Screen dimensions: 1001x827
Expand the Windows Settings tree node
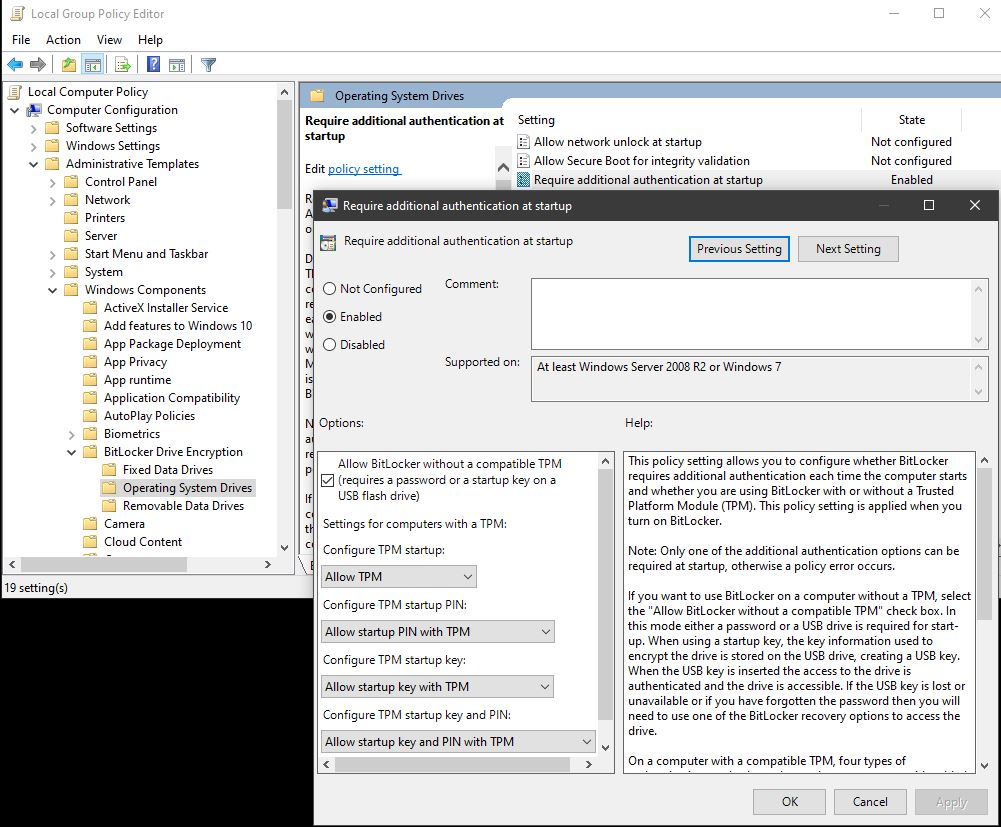(x=34, y=146)
